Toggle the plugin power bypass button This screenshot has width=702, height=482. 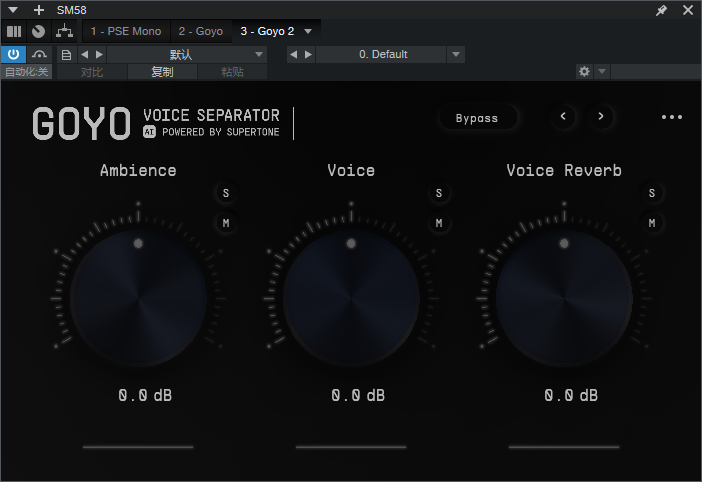tap(14, 54)
